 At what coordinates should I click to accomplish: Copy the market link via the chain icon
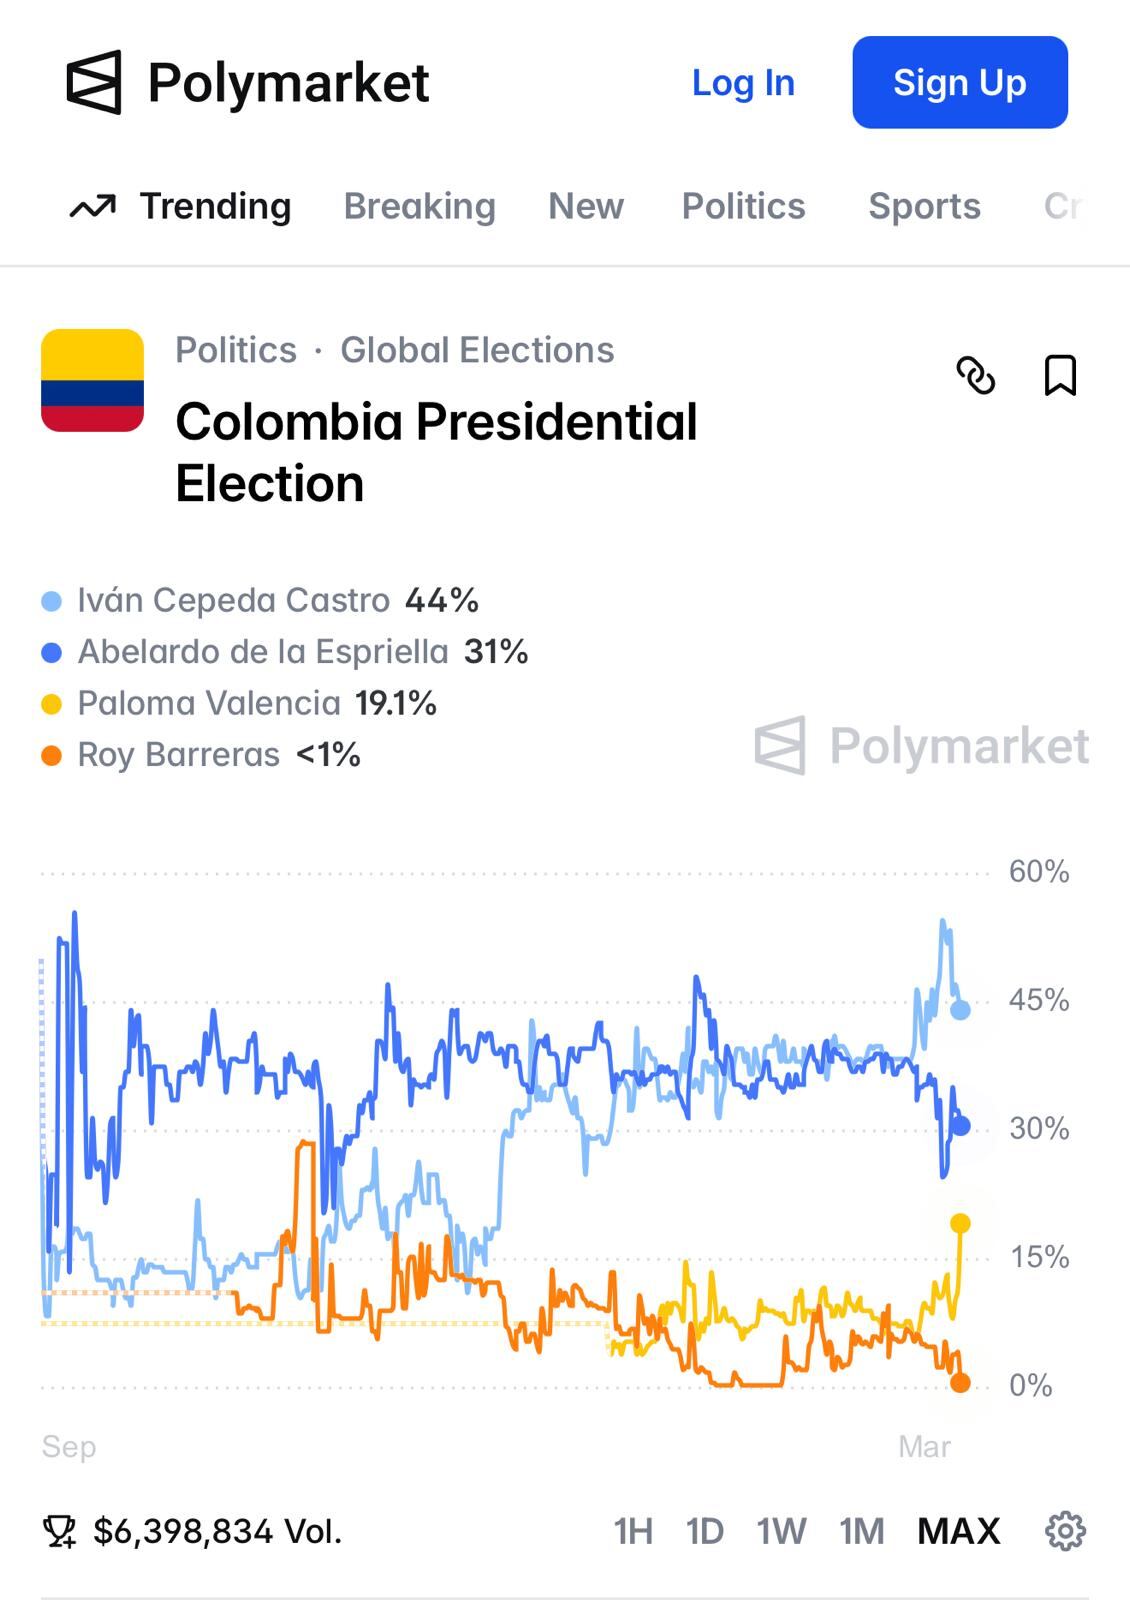point(977,380)
